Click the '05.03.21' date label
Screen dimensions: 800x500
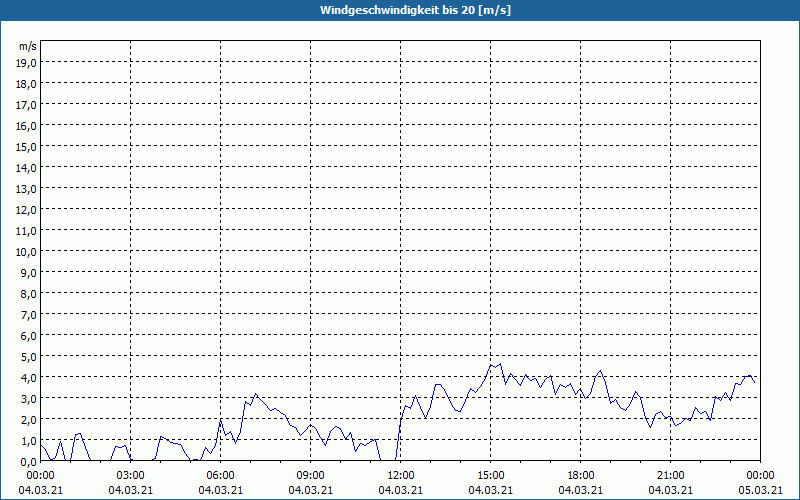[x=760, y=490]
